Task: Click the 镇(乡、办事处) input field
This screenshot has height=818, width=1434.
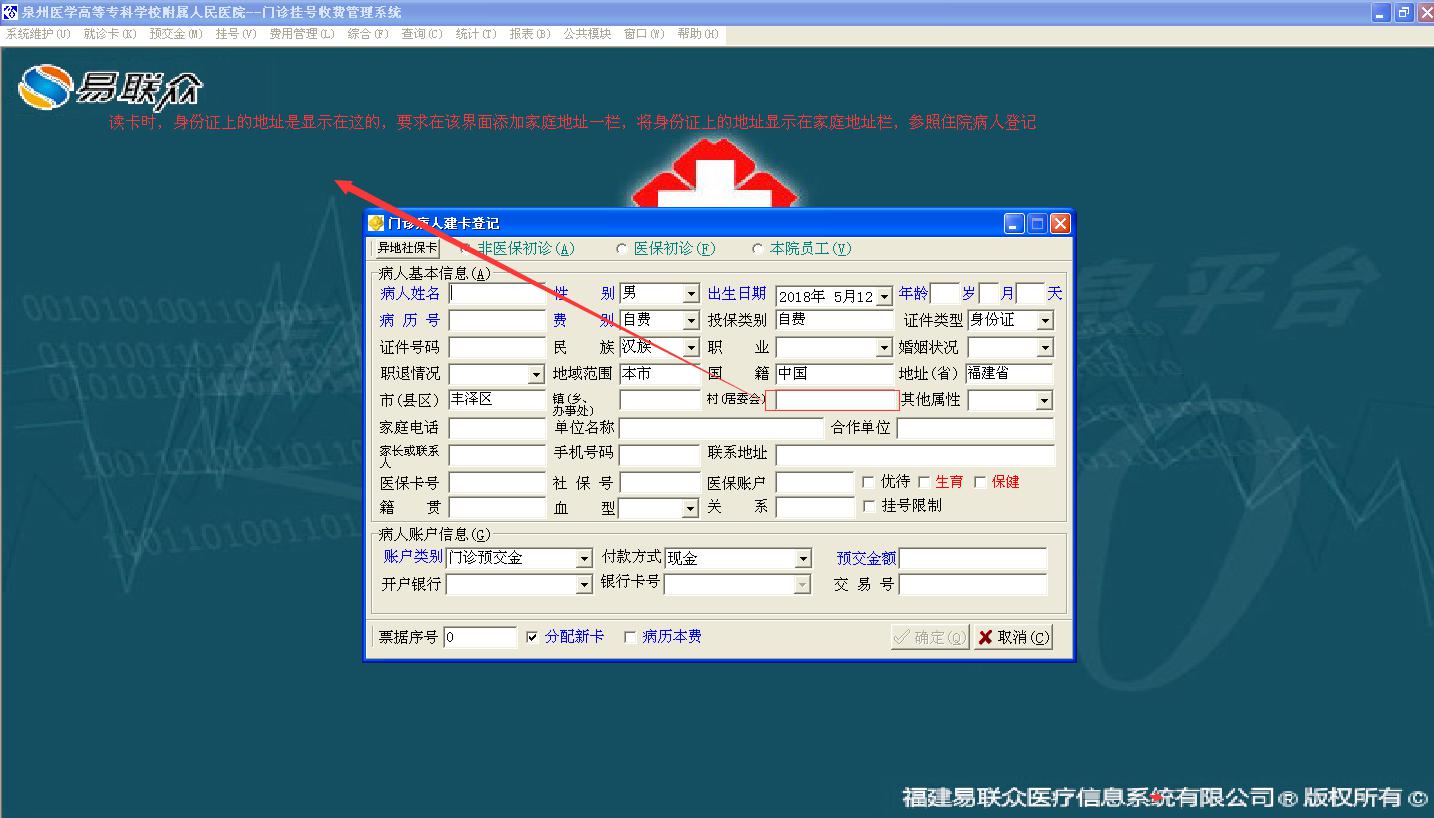Action: pyautogui.click(x=659, y=400)
